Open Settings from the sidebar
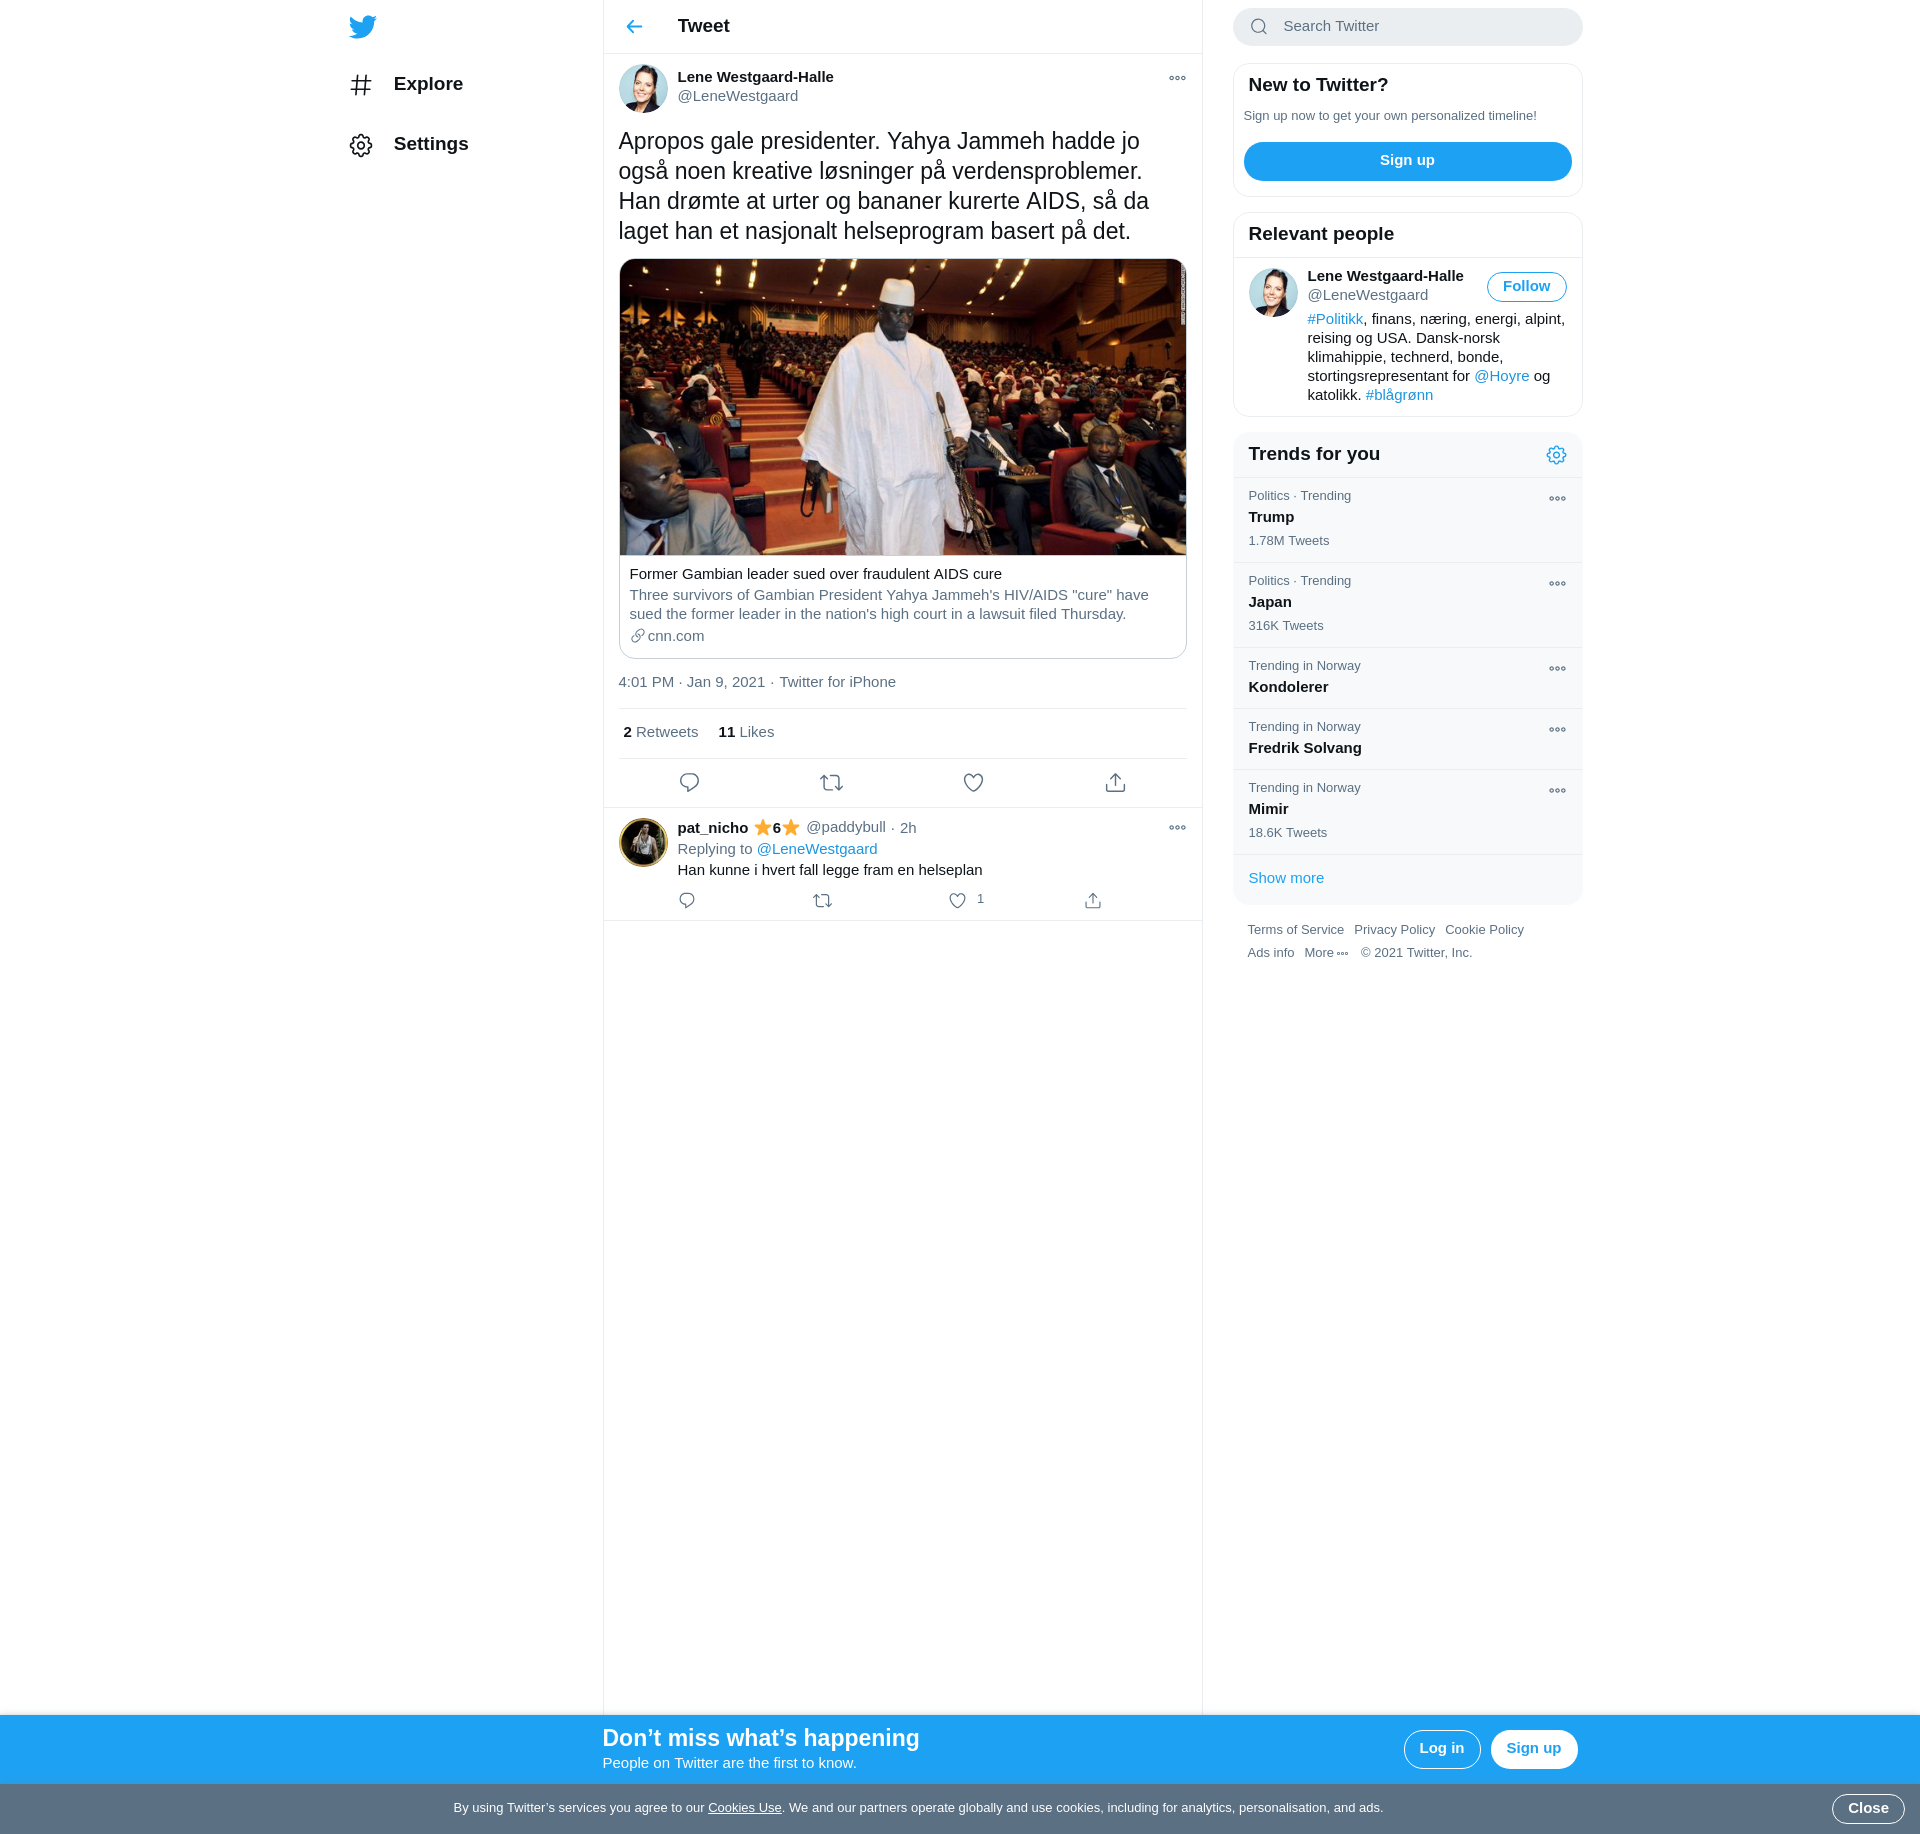The image size is (1920, 1834). click(x=409, y=144)
